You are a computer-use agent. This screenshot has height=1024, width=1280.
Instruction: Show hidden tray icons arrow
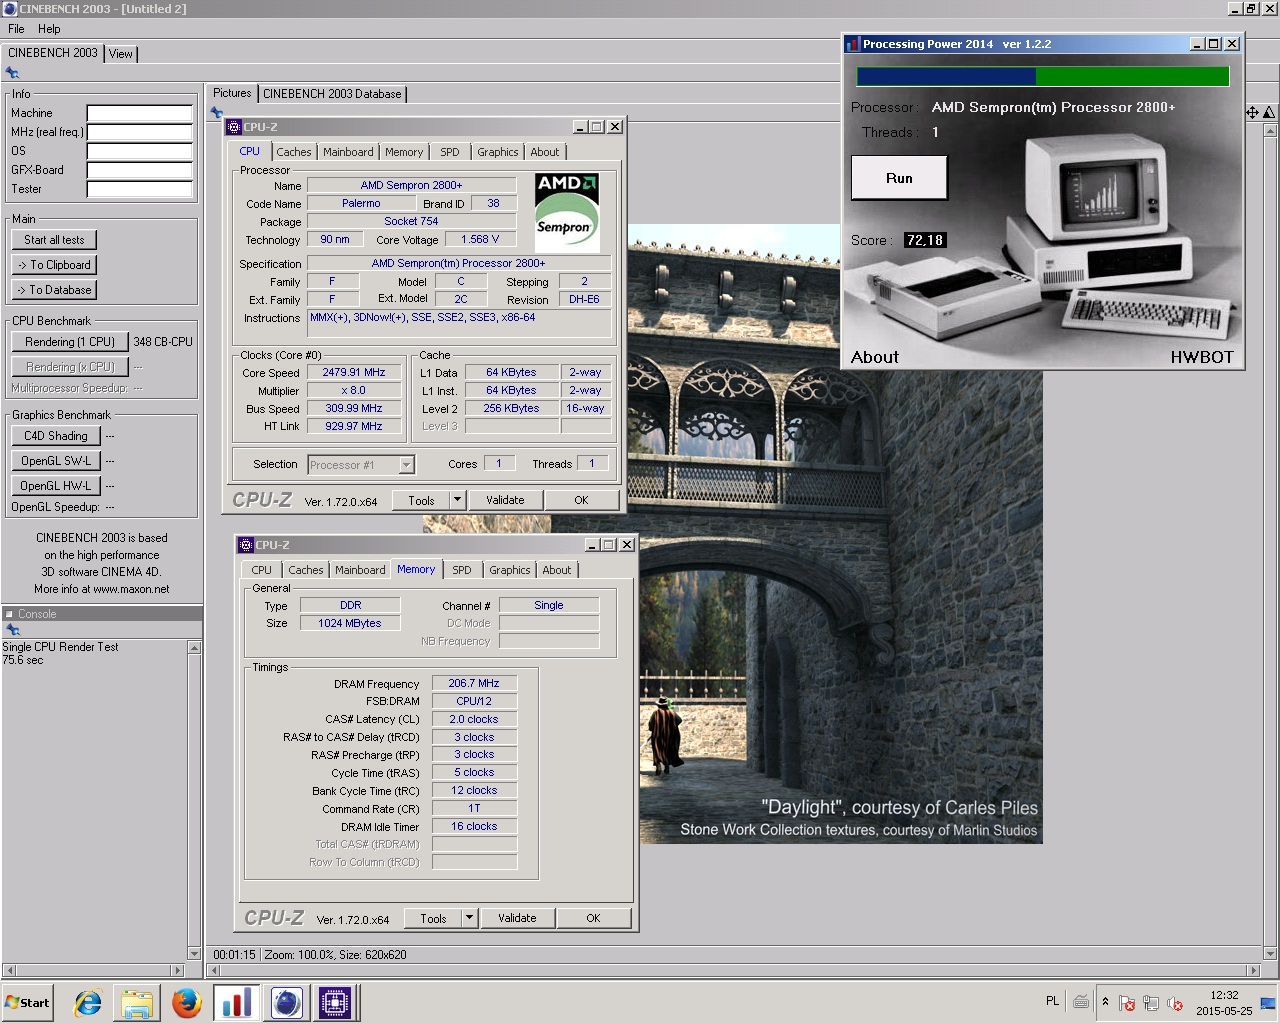tap(1105, 1001)
